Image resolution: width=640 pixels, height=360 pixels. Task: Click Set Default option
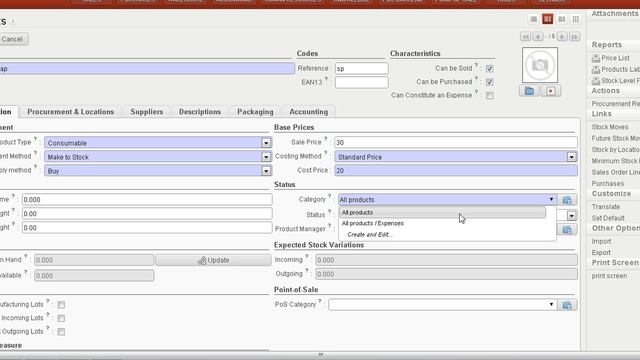click(x=608, y=218)
